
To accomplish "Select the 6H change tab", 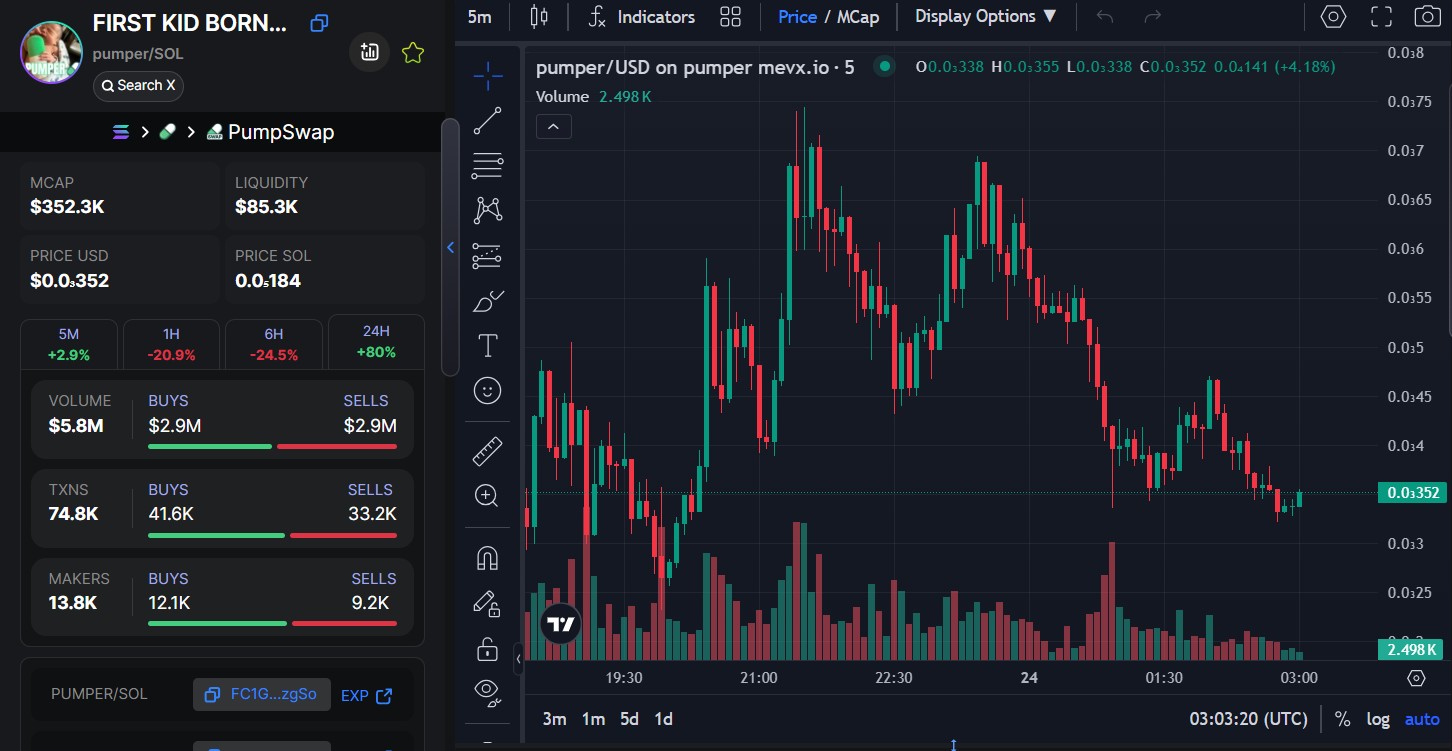I will pos(273,343).
